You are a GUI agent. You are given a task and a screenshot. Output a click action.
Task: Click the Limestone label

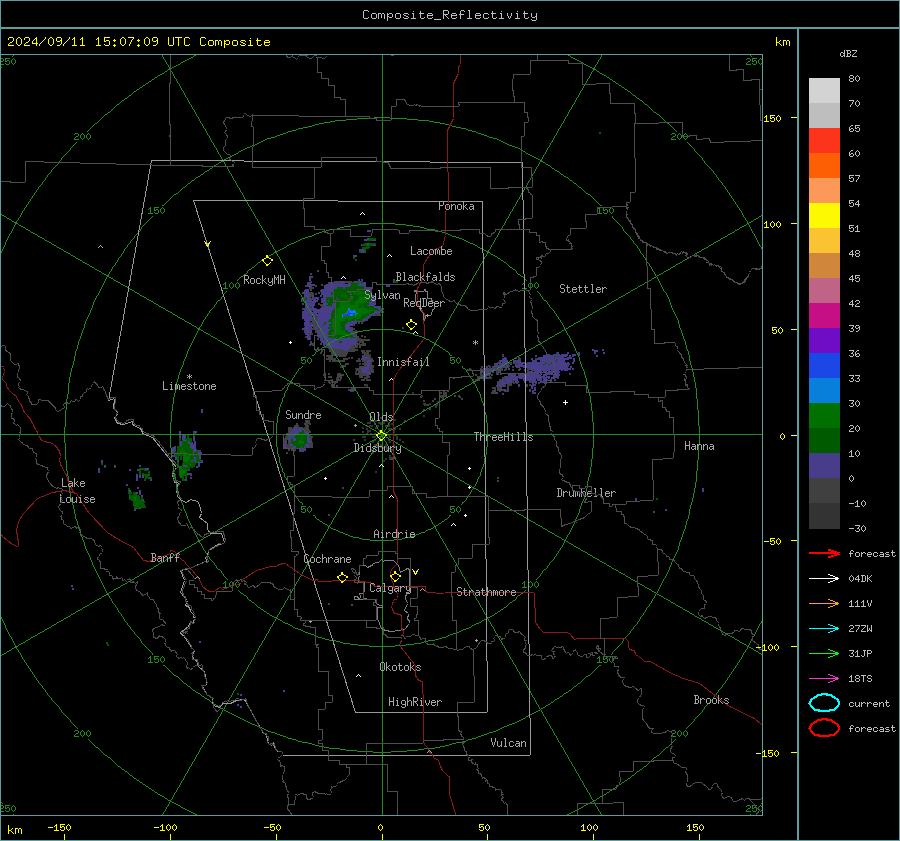[x=189, y=386]
